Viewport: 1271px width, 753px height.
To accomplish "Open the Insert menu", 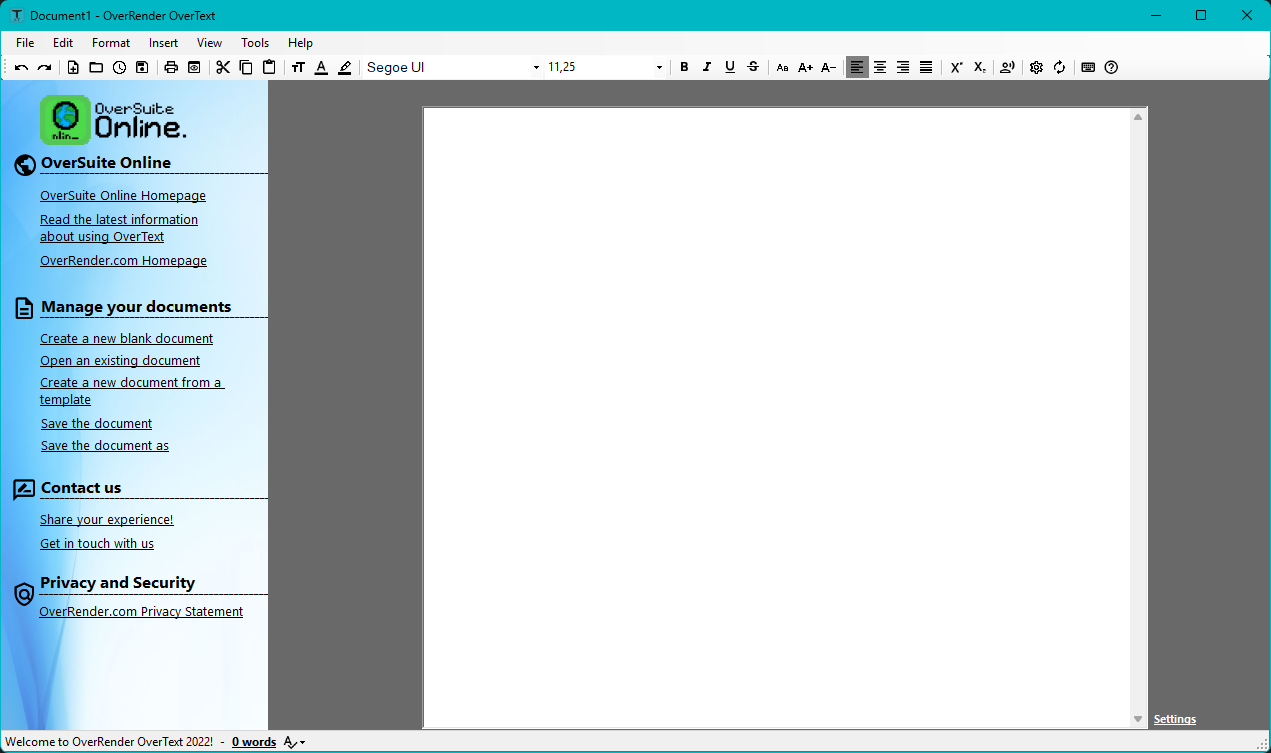I will tap(164, 43).
